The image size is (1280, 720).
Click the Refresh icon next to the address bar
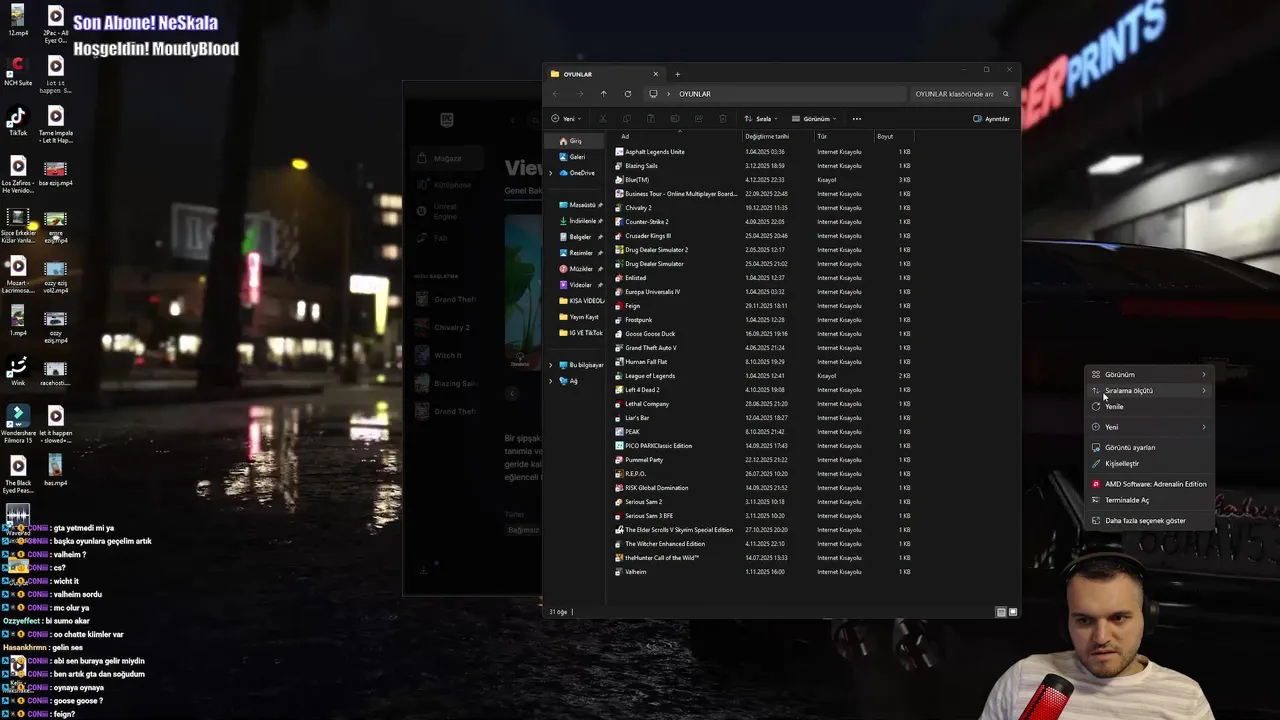[x=628, y=94]
